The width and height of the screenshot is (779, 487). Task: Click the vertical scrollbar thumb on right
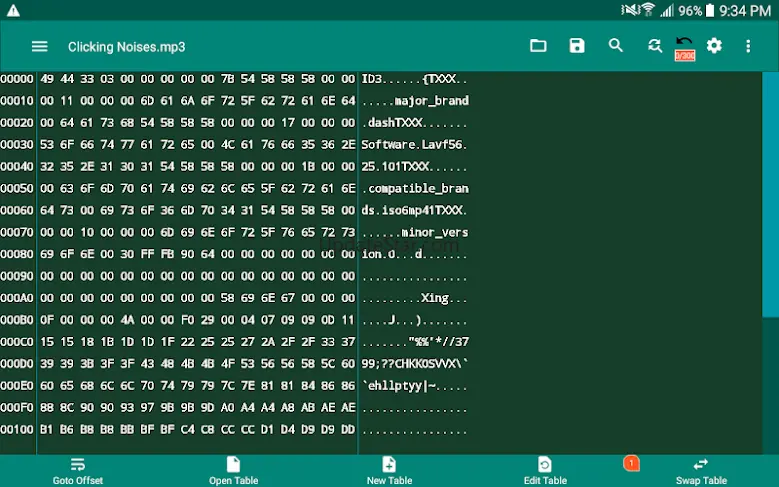tap(771, 194)
